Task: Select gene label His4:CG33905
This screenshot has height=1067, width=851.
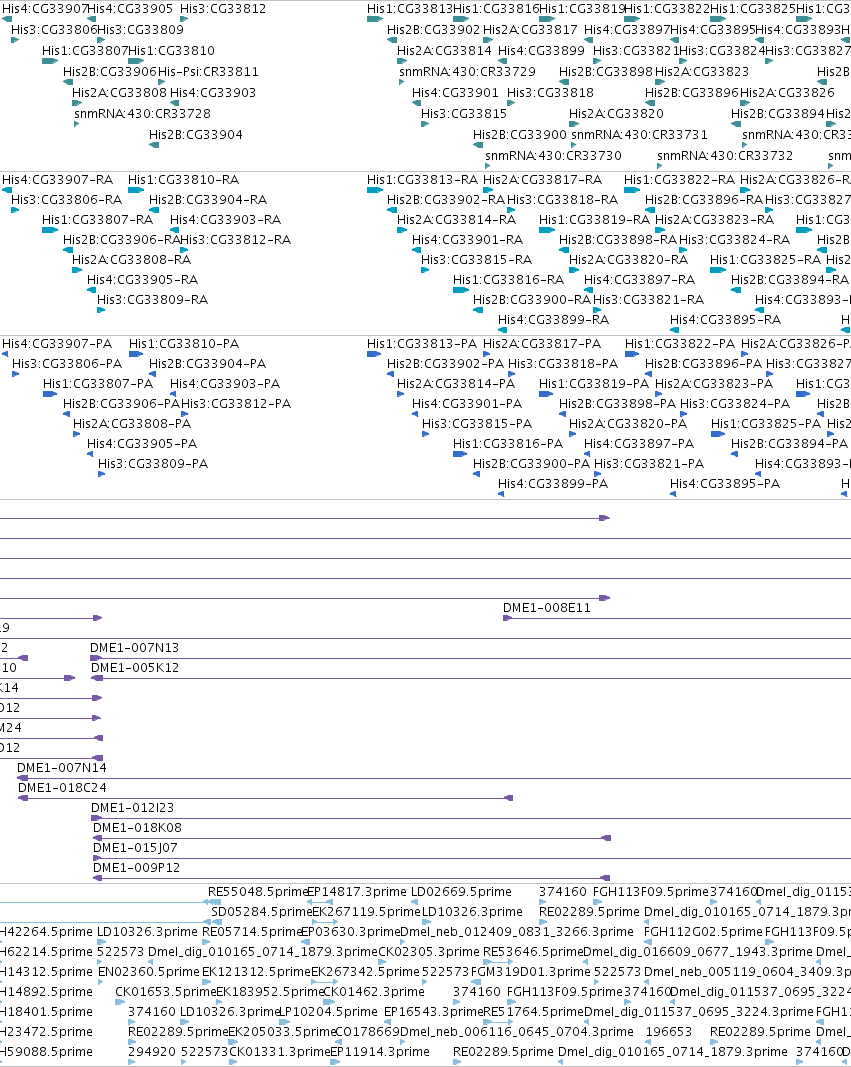Action: 131,9
